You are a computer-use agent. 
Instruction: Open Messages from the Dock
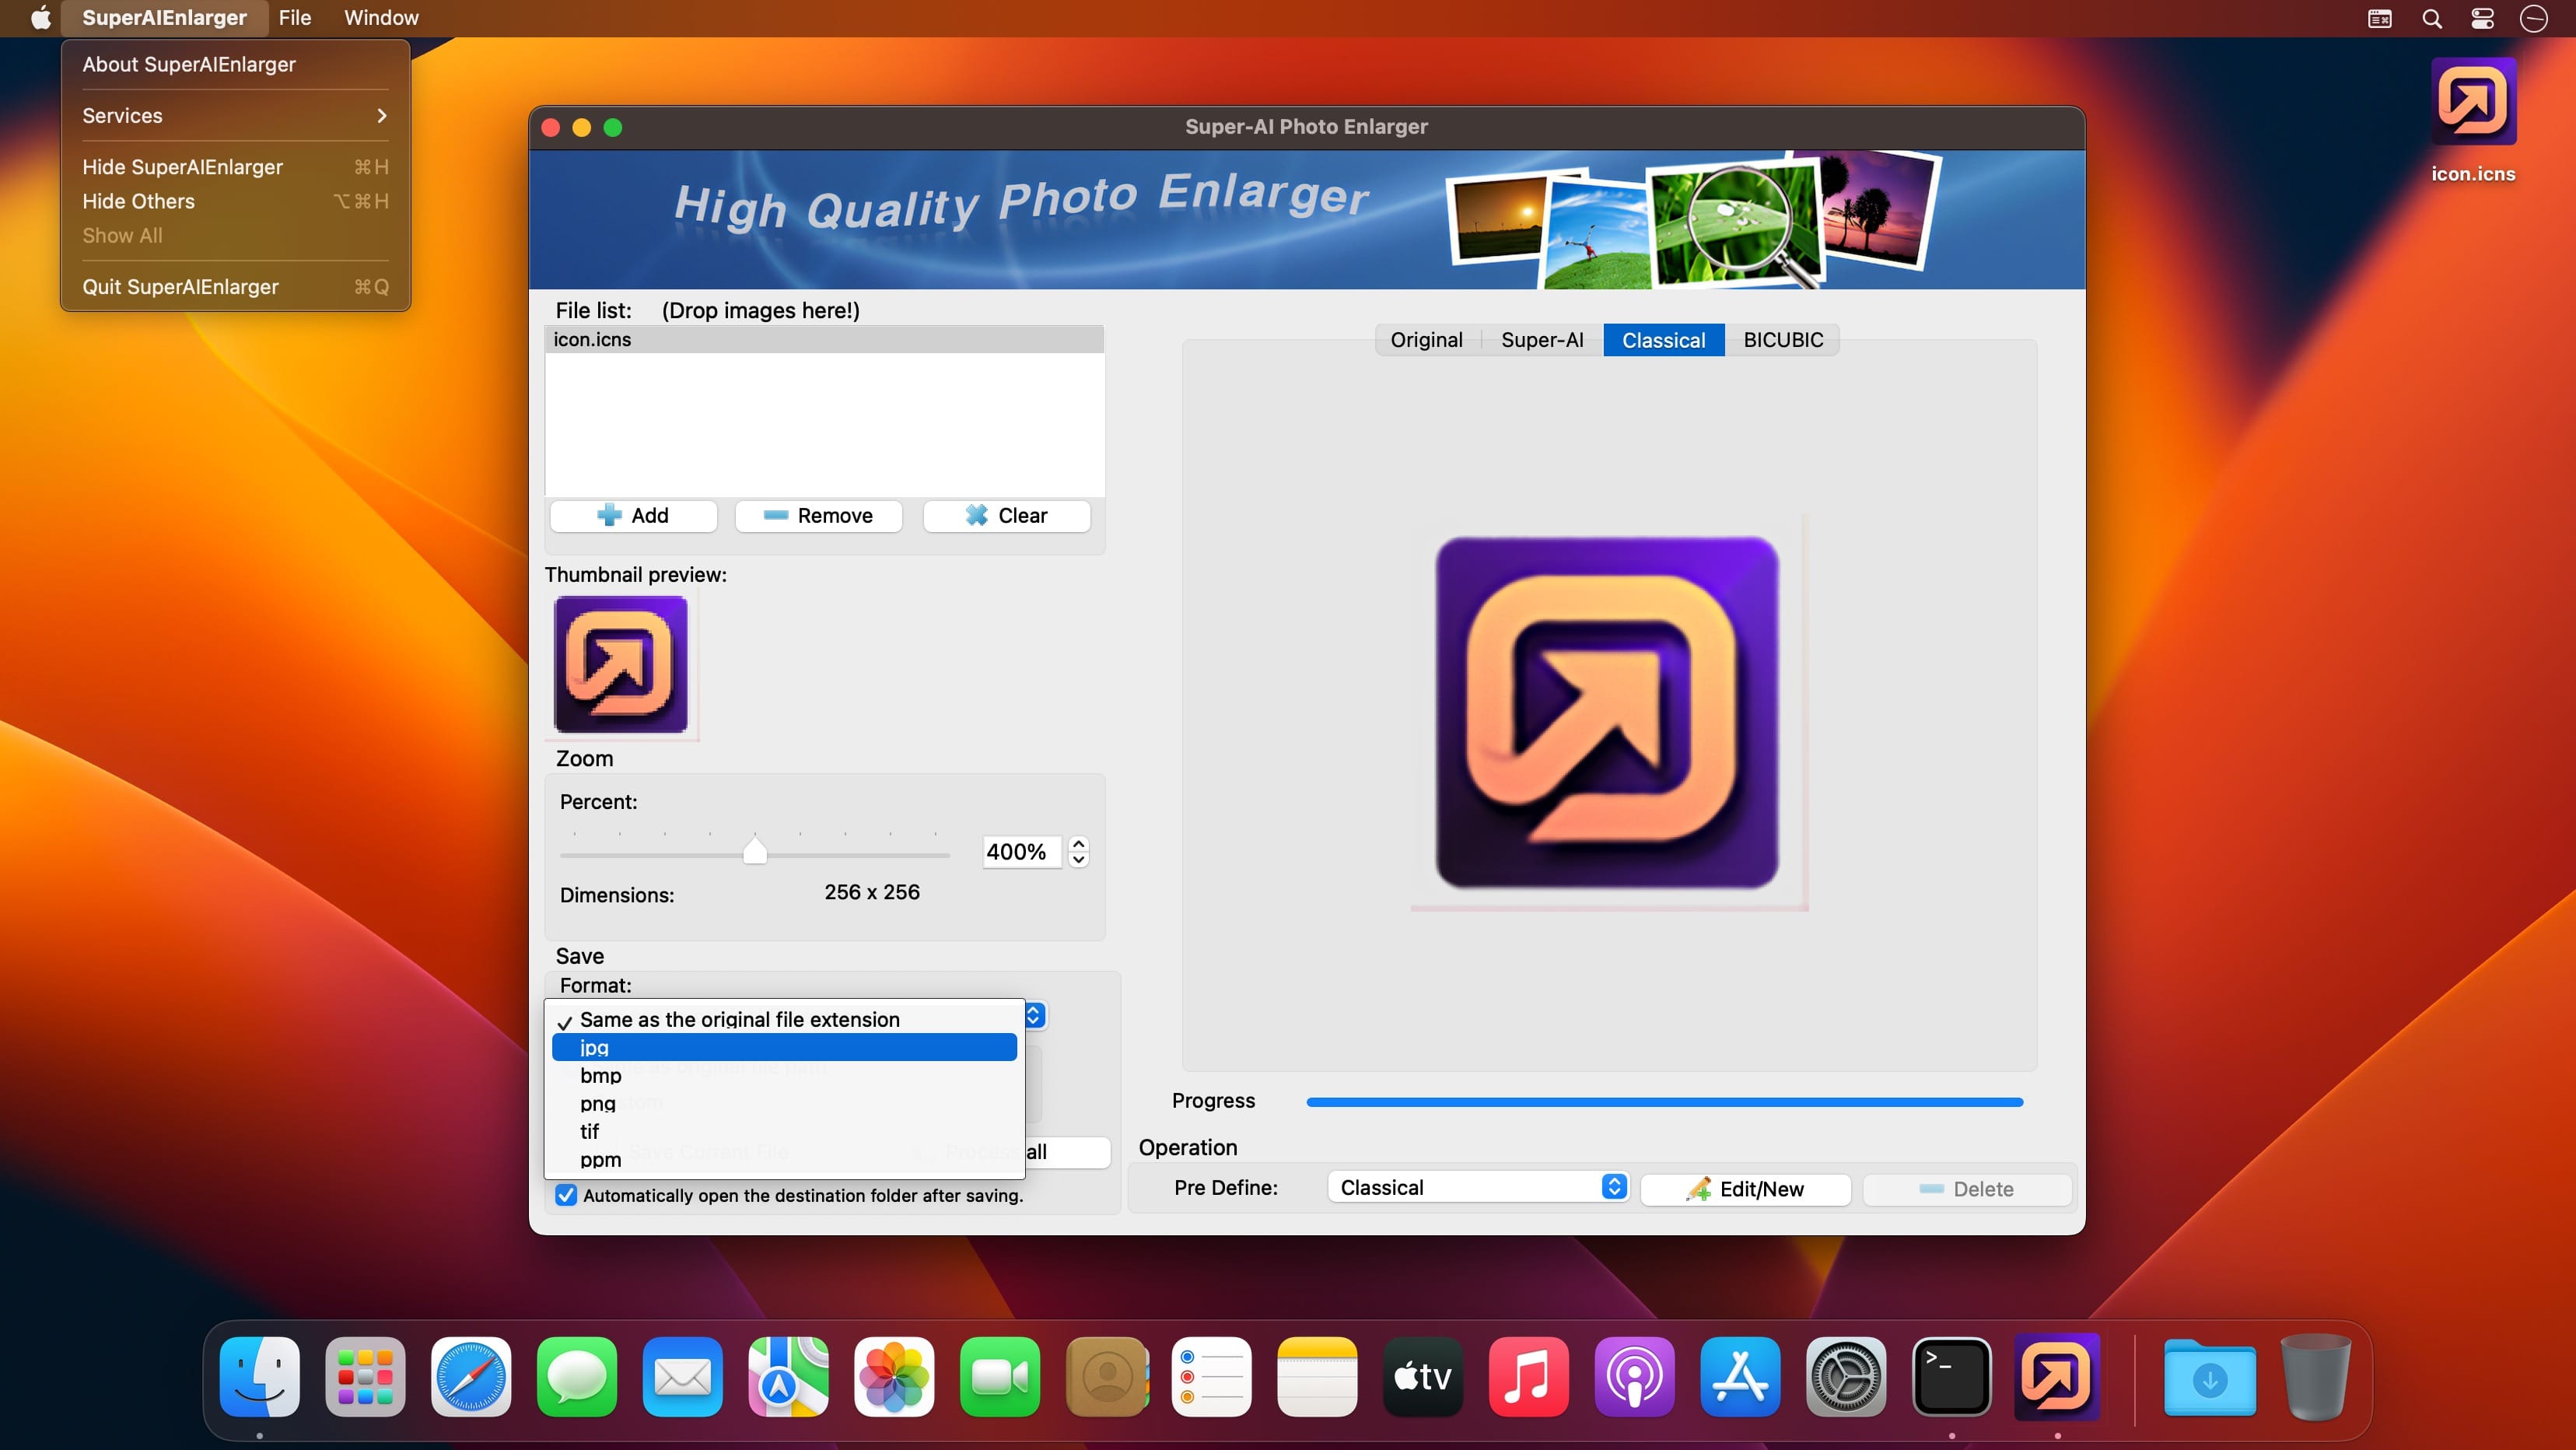point(577,1377)
